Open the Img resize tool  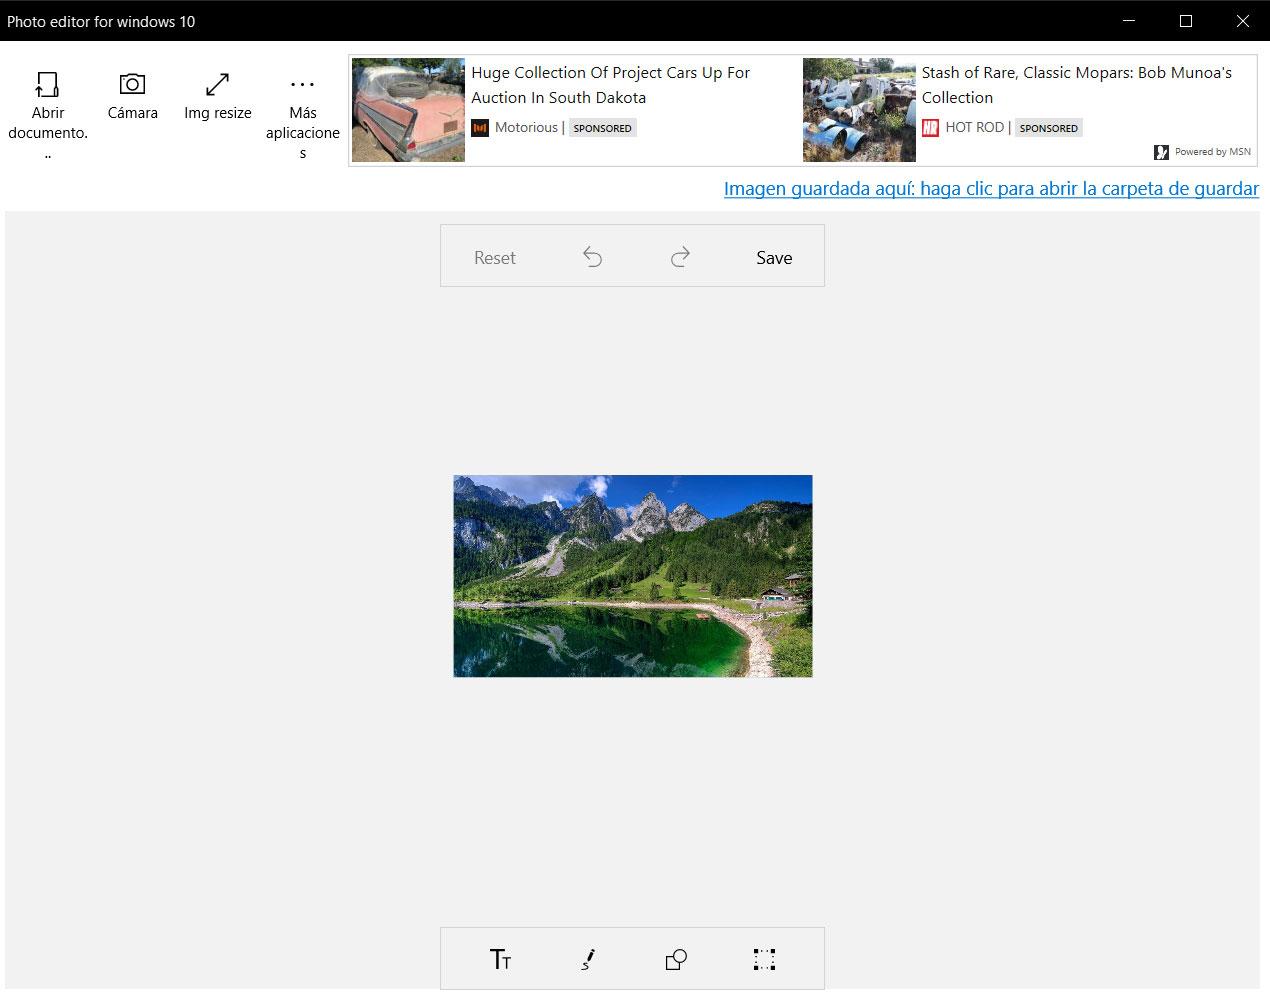click(x=217, y=97)
